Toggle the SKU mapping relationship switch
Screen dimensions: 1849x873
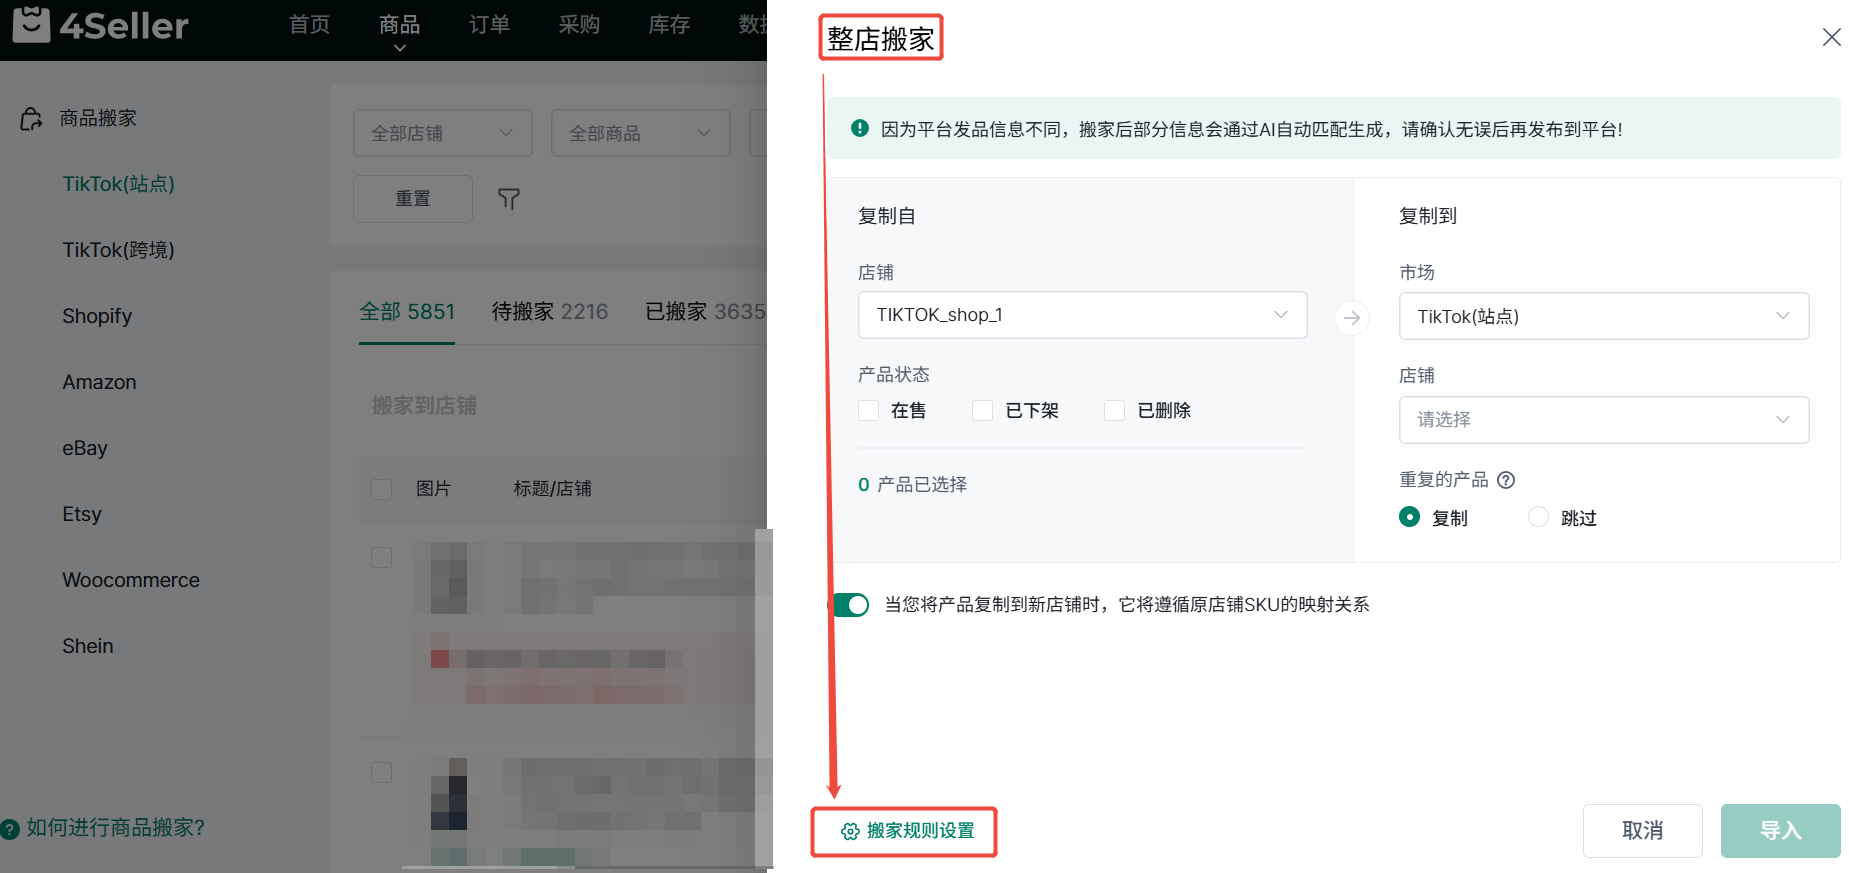(850, 605)
